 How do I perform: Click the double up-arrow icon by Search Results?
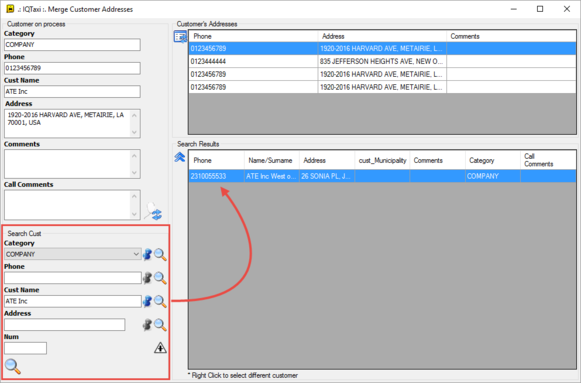click(x=180, y=157)
